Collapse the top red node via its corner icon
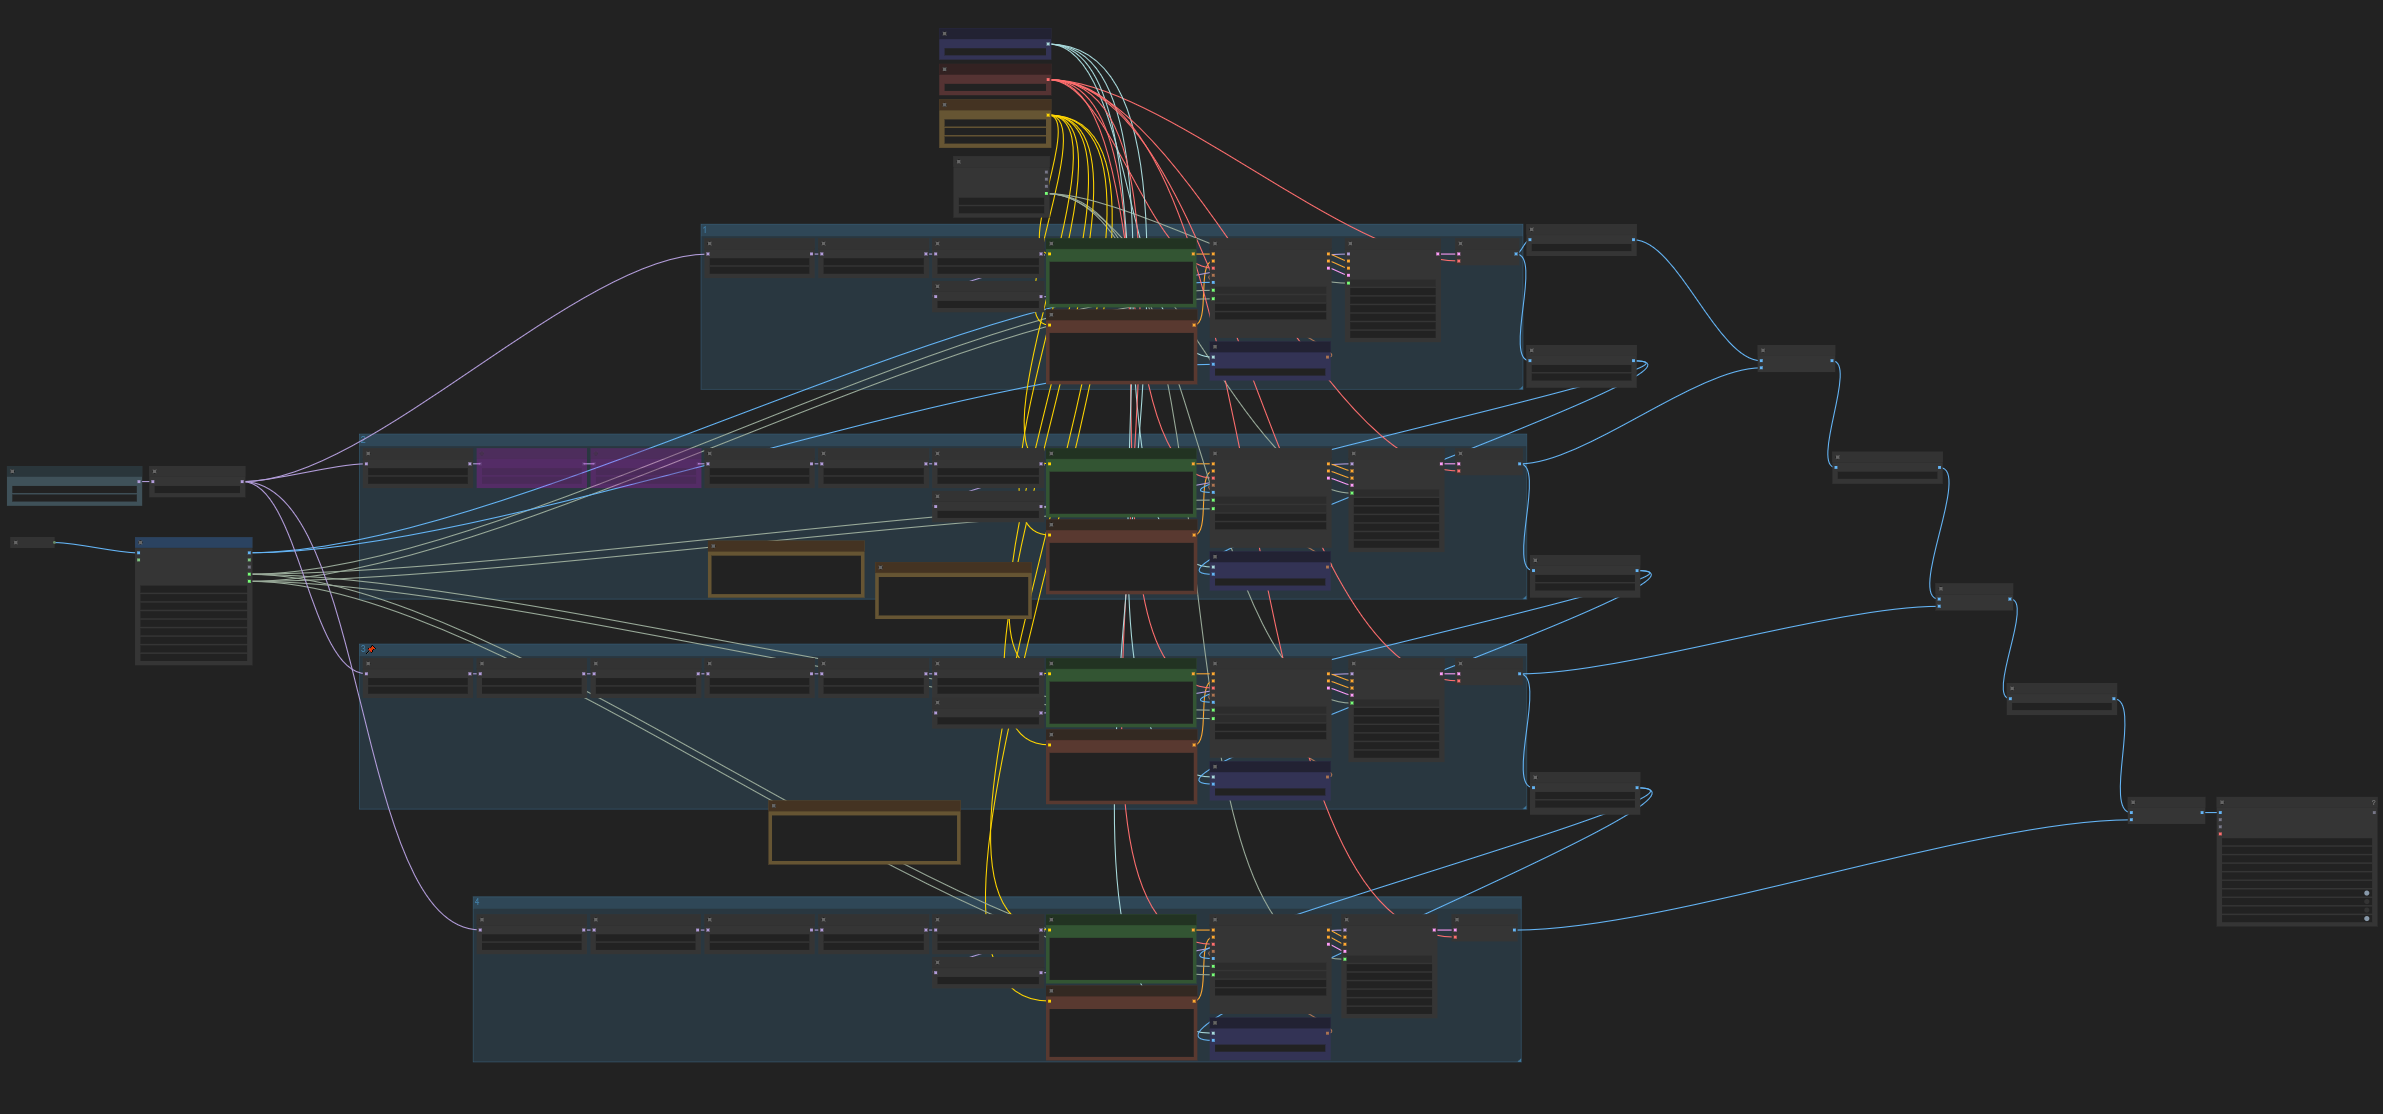 click(944, 69)
